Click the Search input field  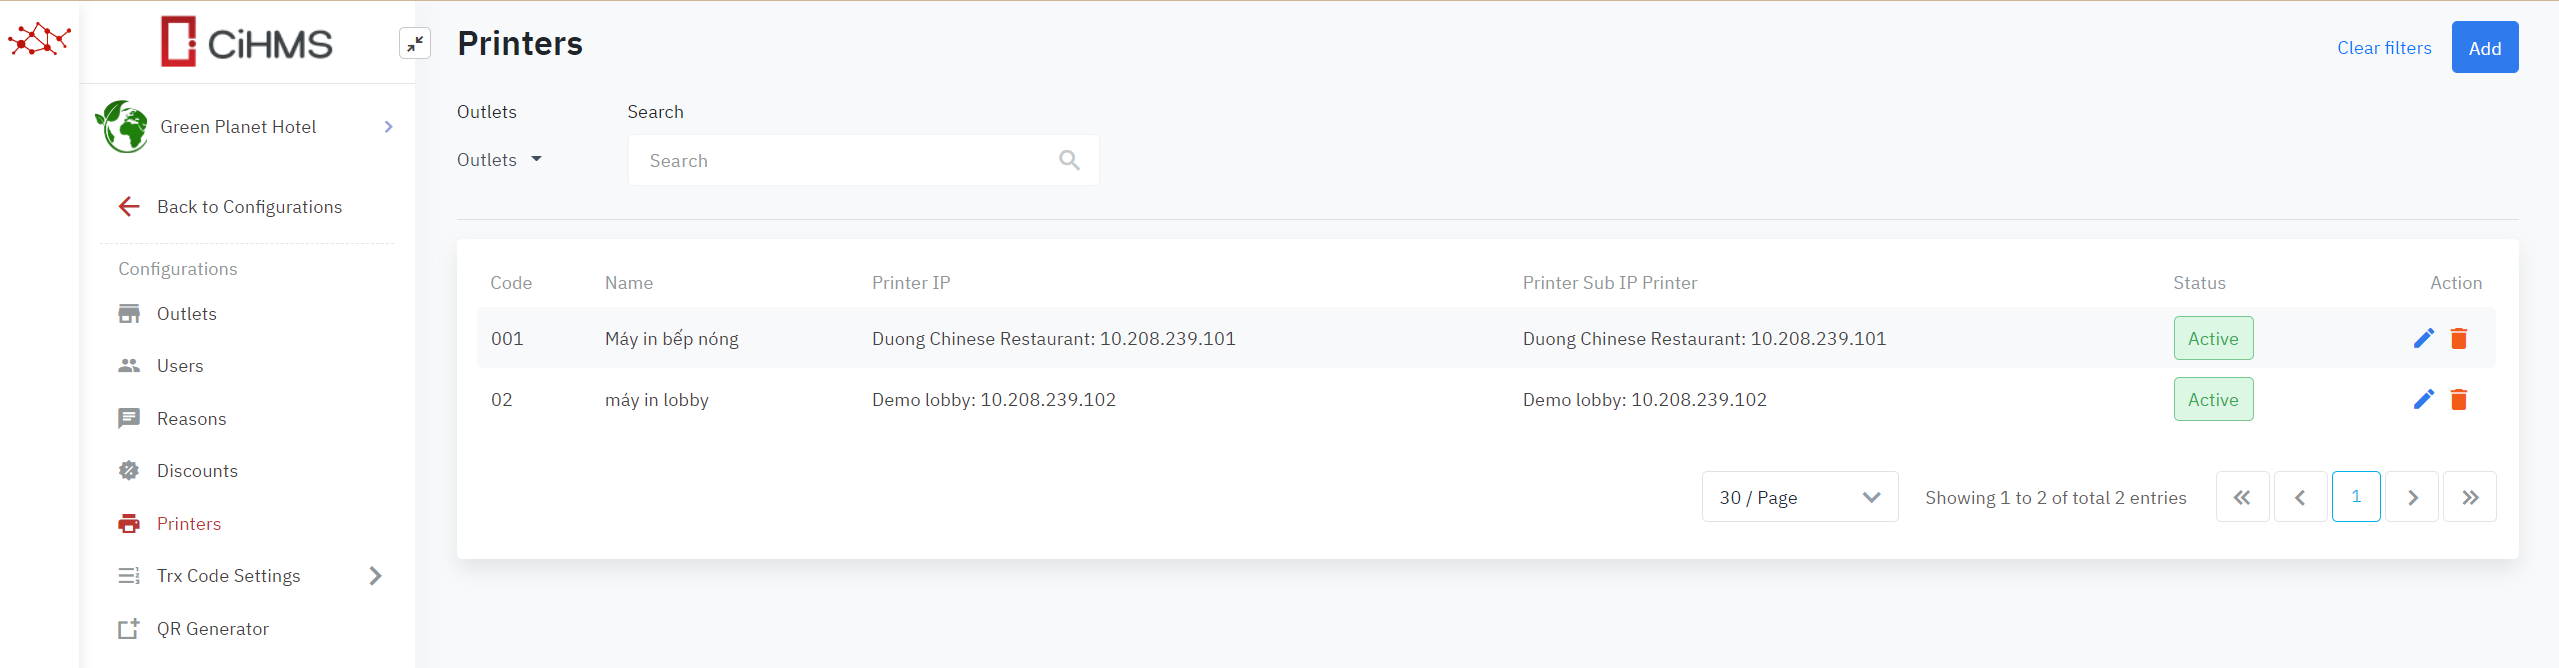(850, 160)
